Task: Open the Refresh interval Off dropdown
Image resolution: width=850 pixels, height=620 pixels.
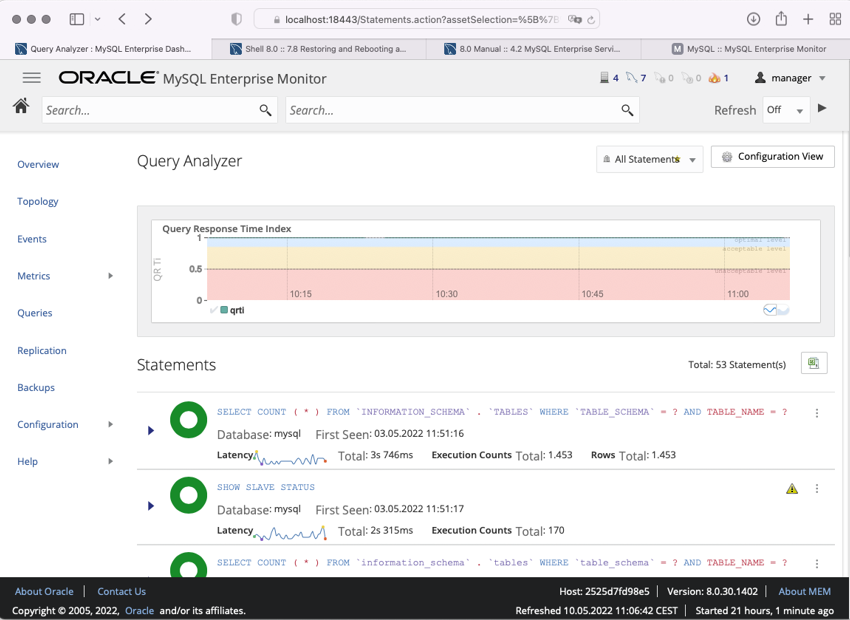Action: tap(785, 110)
